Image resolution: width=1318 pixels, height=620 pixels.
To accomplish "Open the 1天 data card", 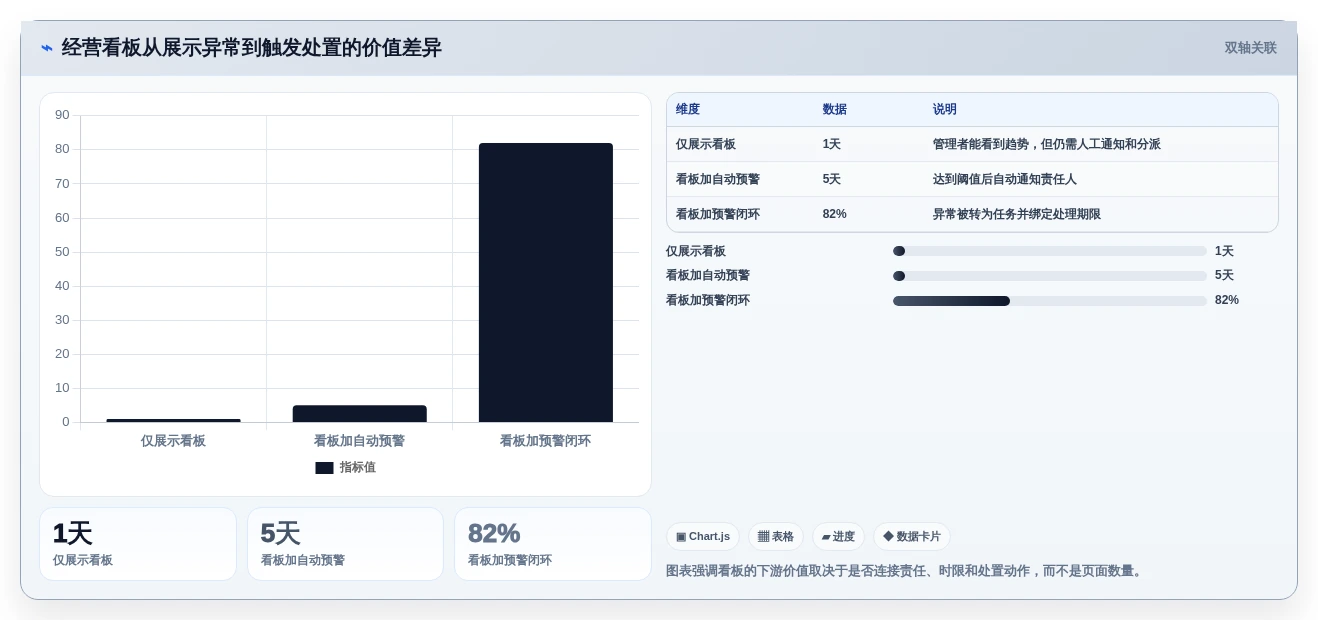I will [138, 544].
